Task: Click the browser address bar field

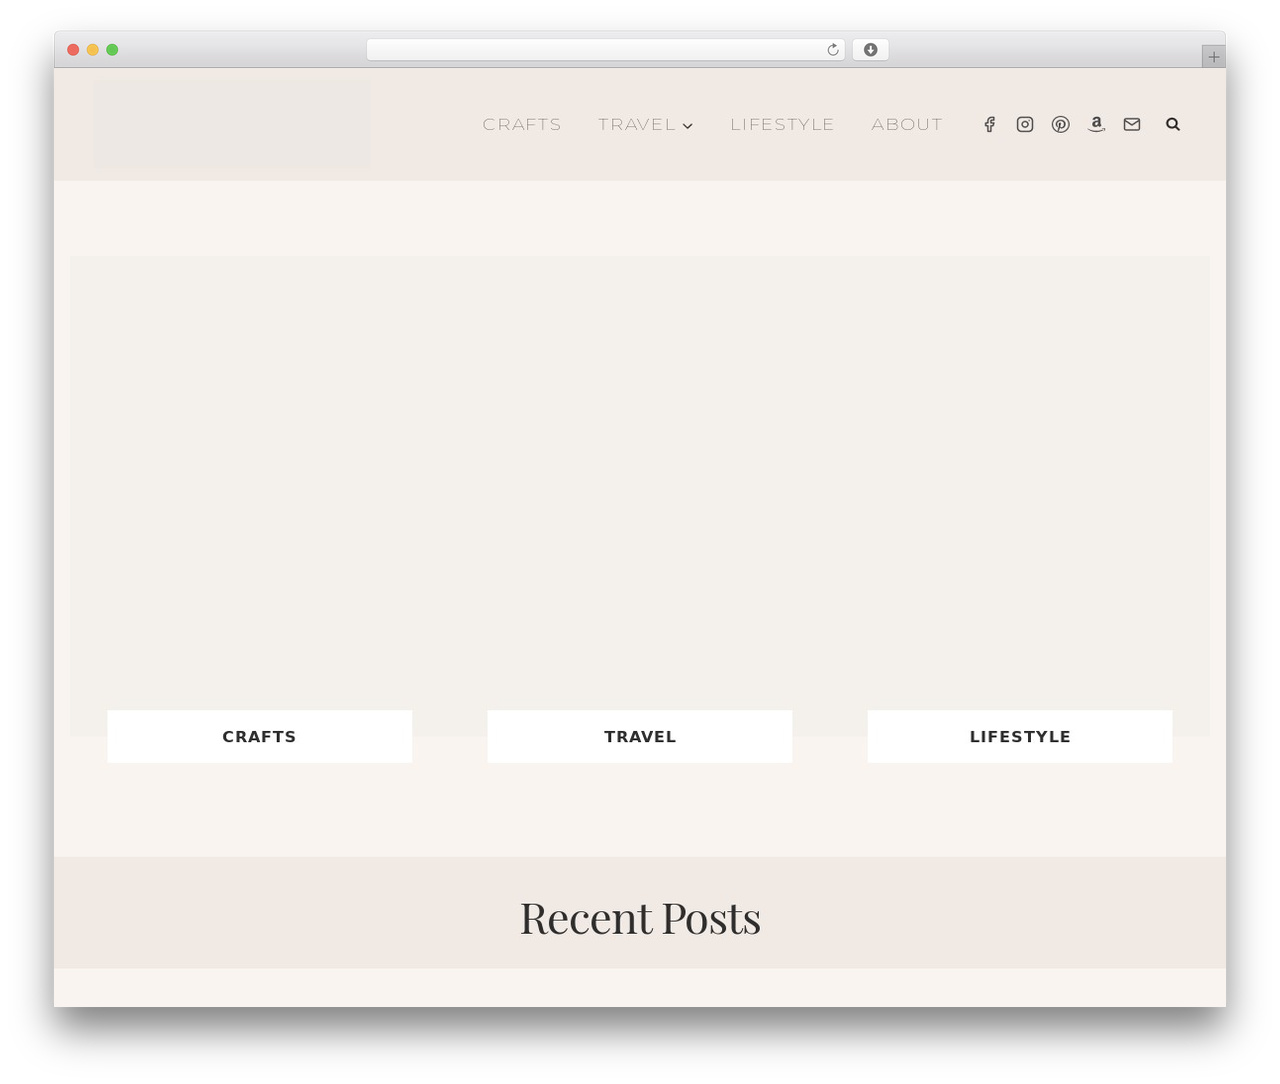Action: (x=605, y=50)
